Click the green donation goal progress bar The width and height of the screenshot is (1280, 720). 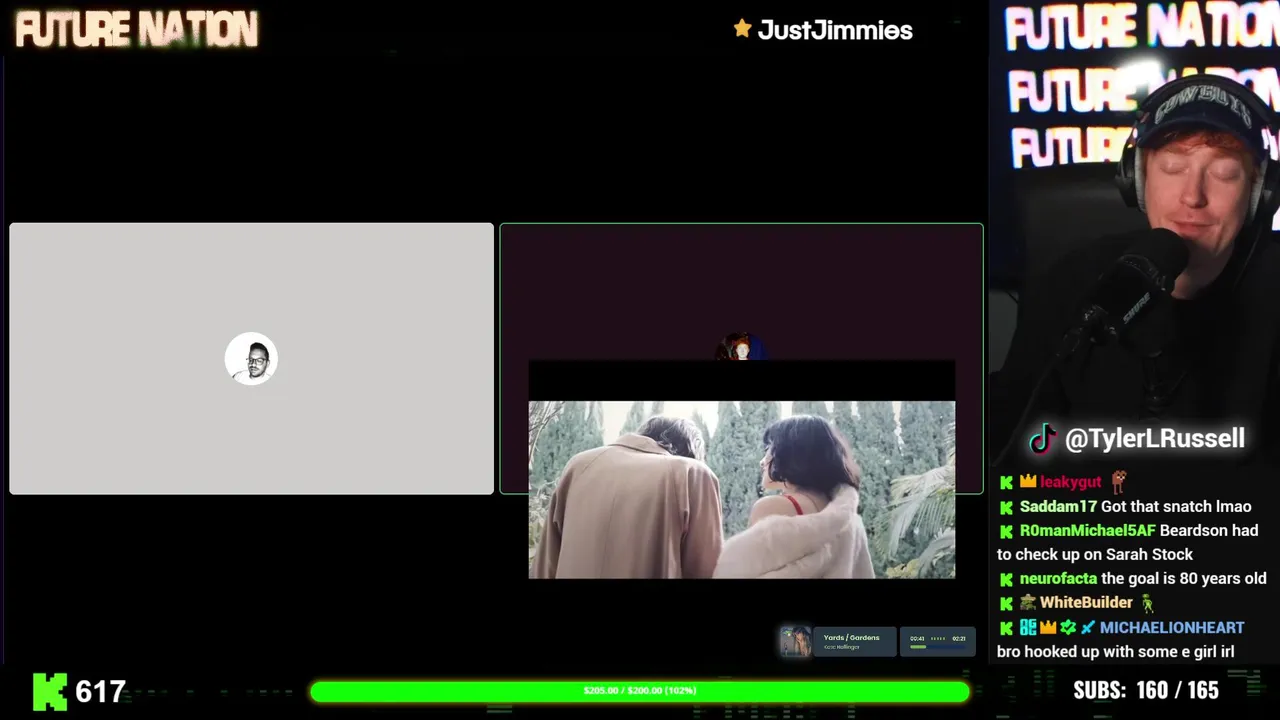click(x=640, y=691)
